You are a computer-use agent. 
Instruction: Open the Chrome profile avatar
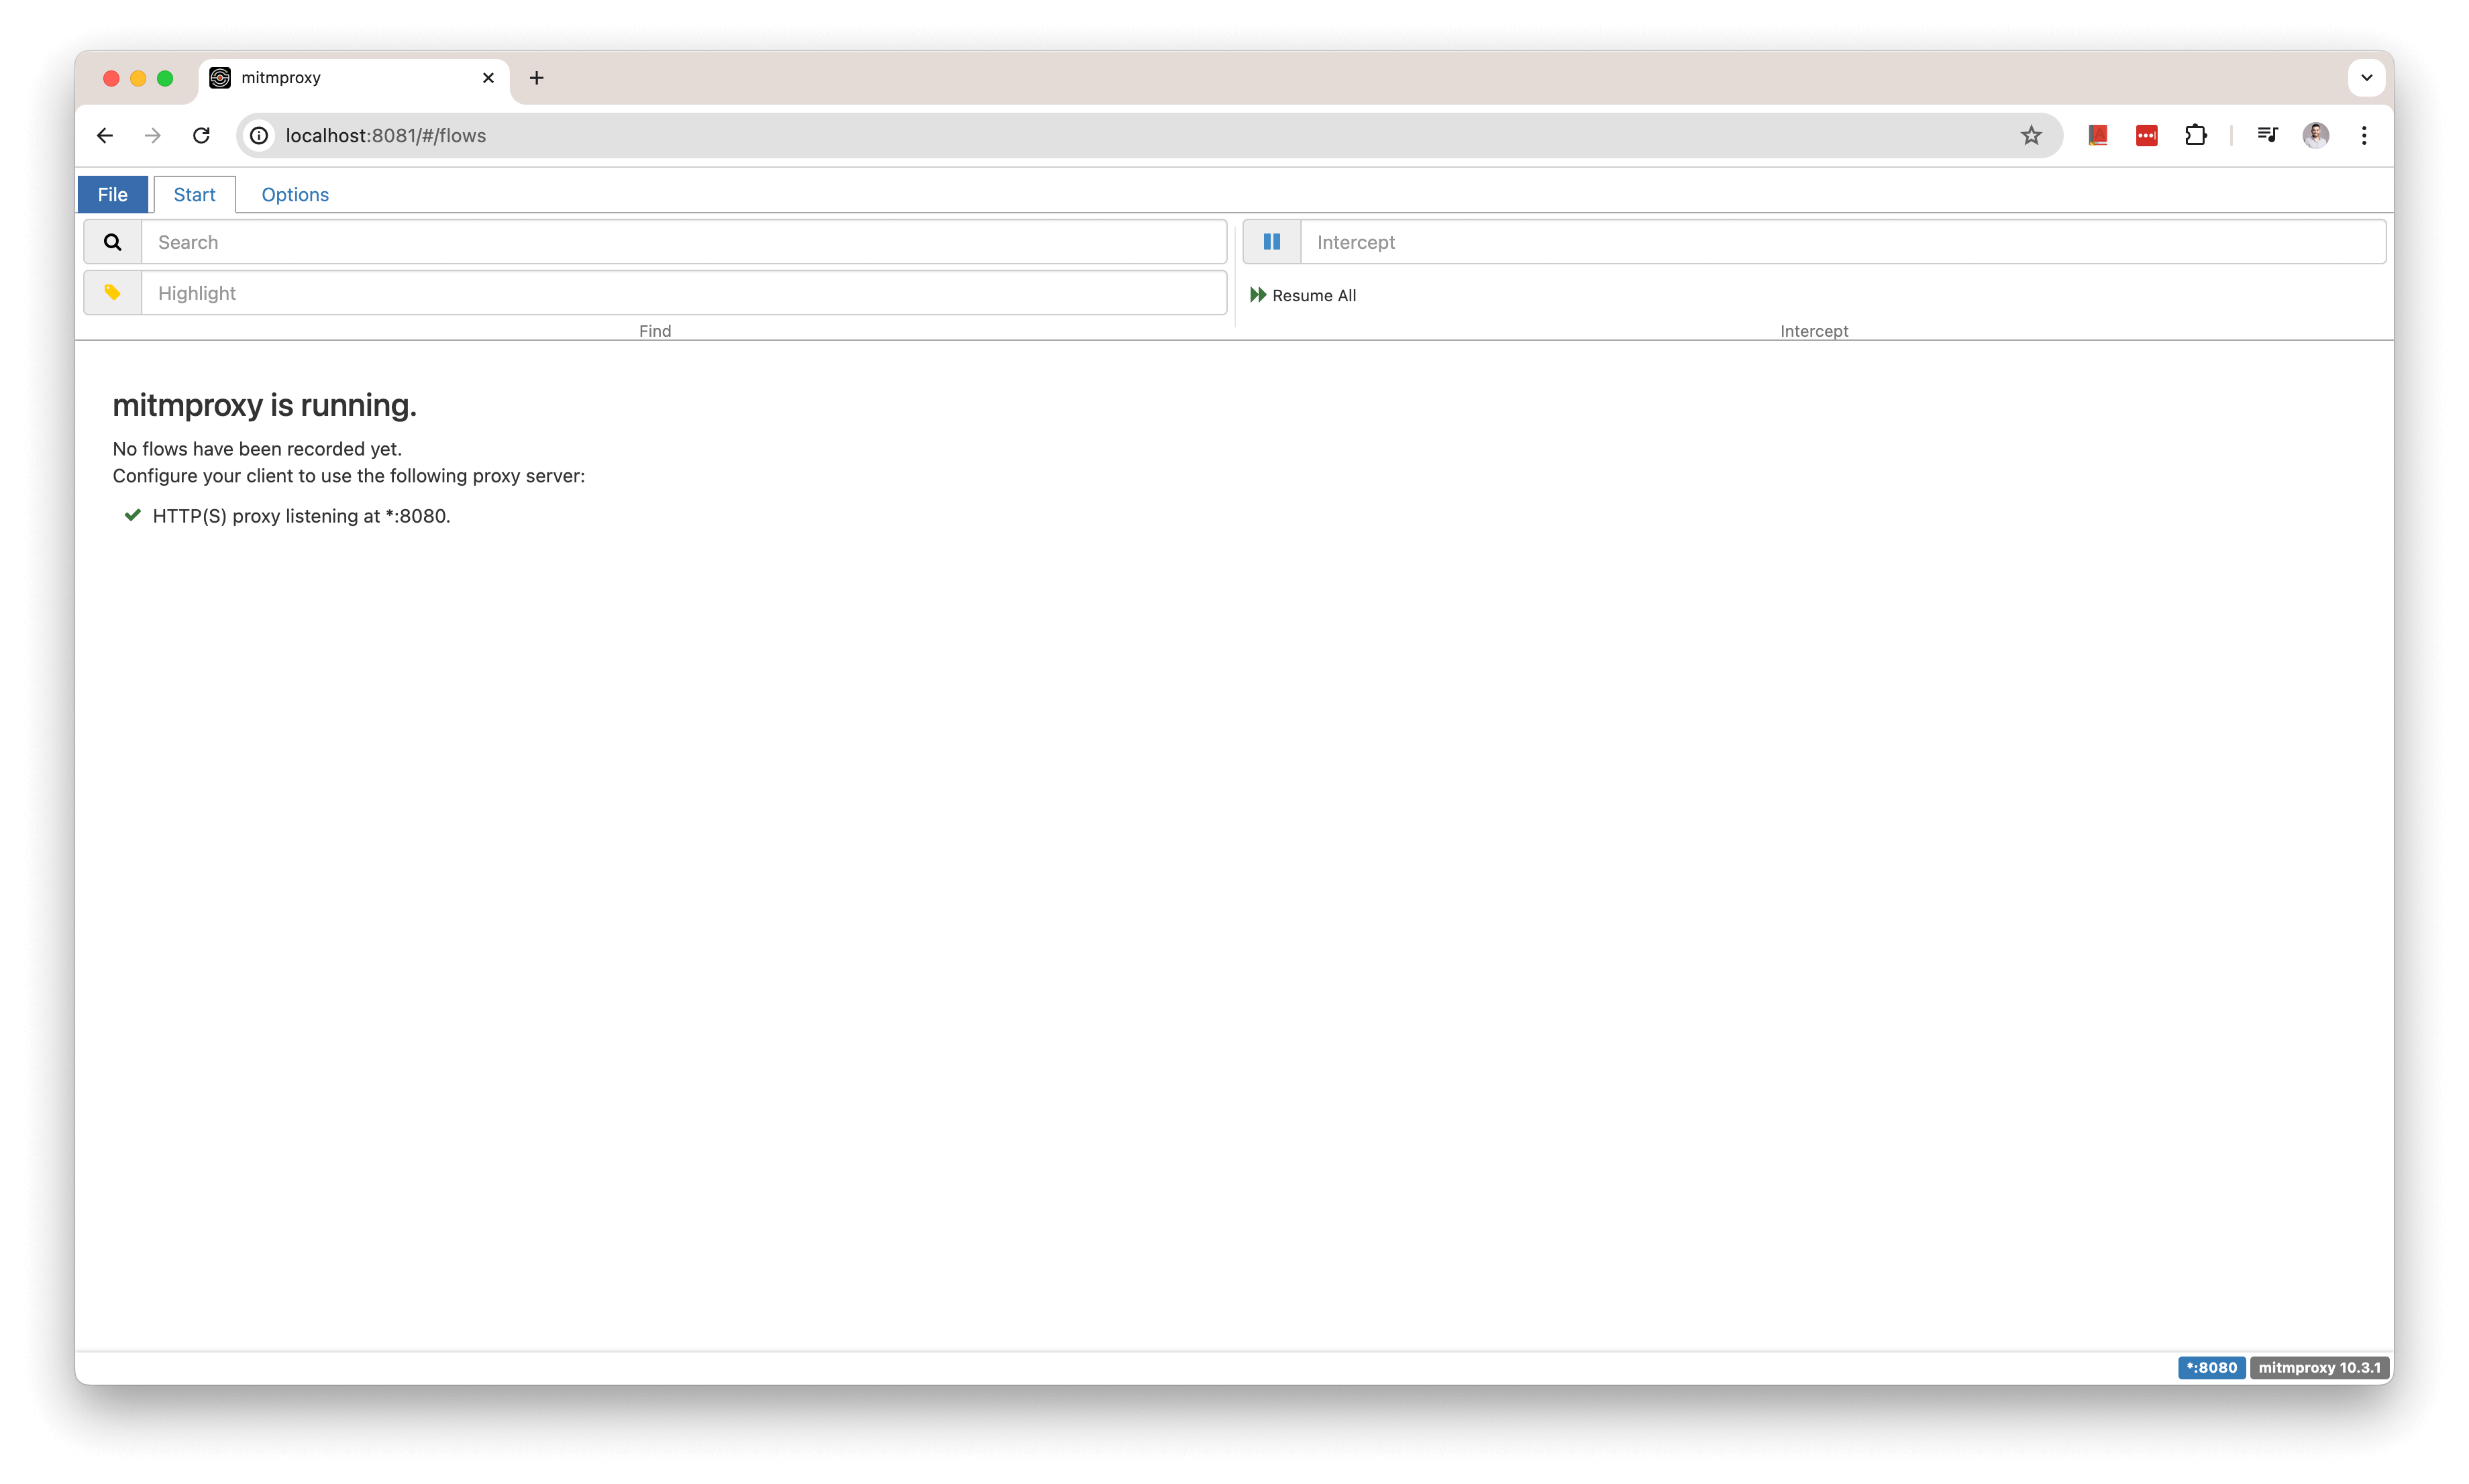(2316, 135)
